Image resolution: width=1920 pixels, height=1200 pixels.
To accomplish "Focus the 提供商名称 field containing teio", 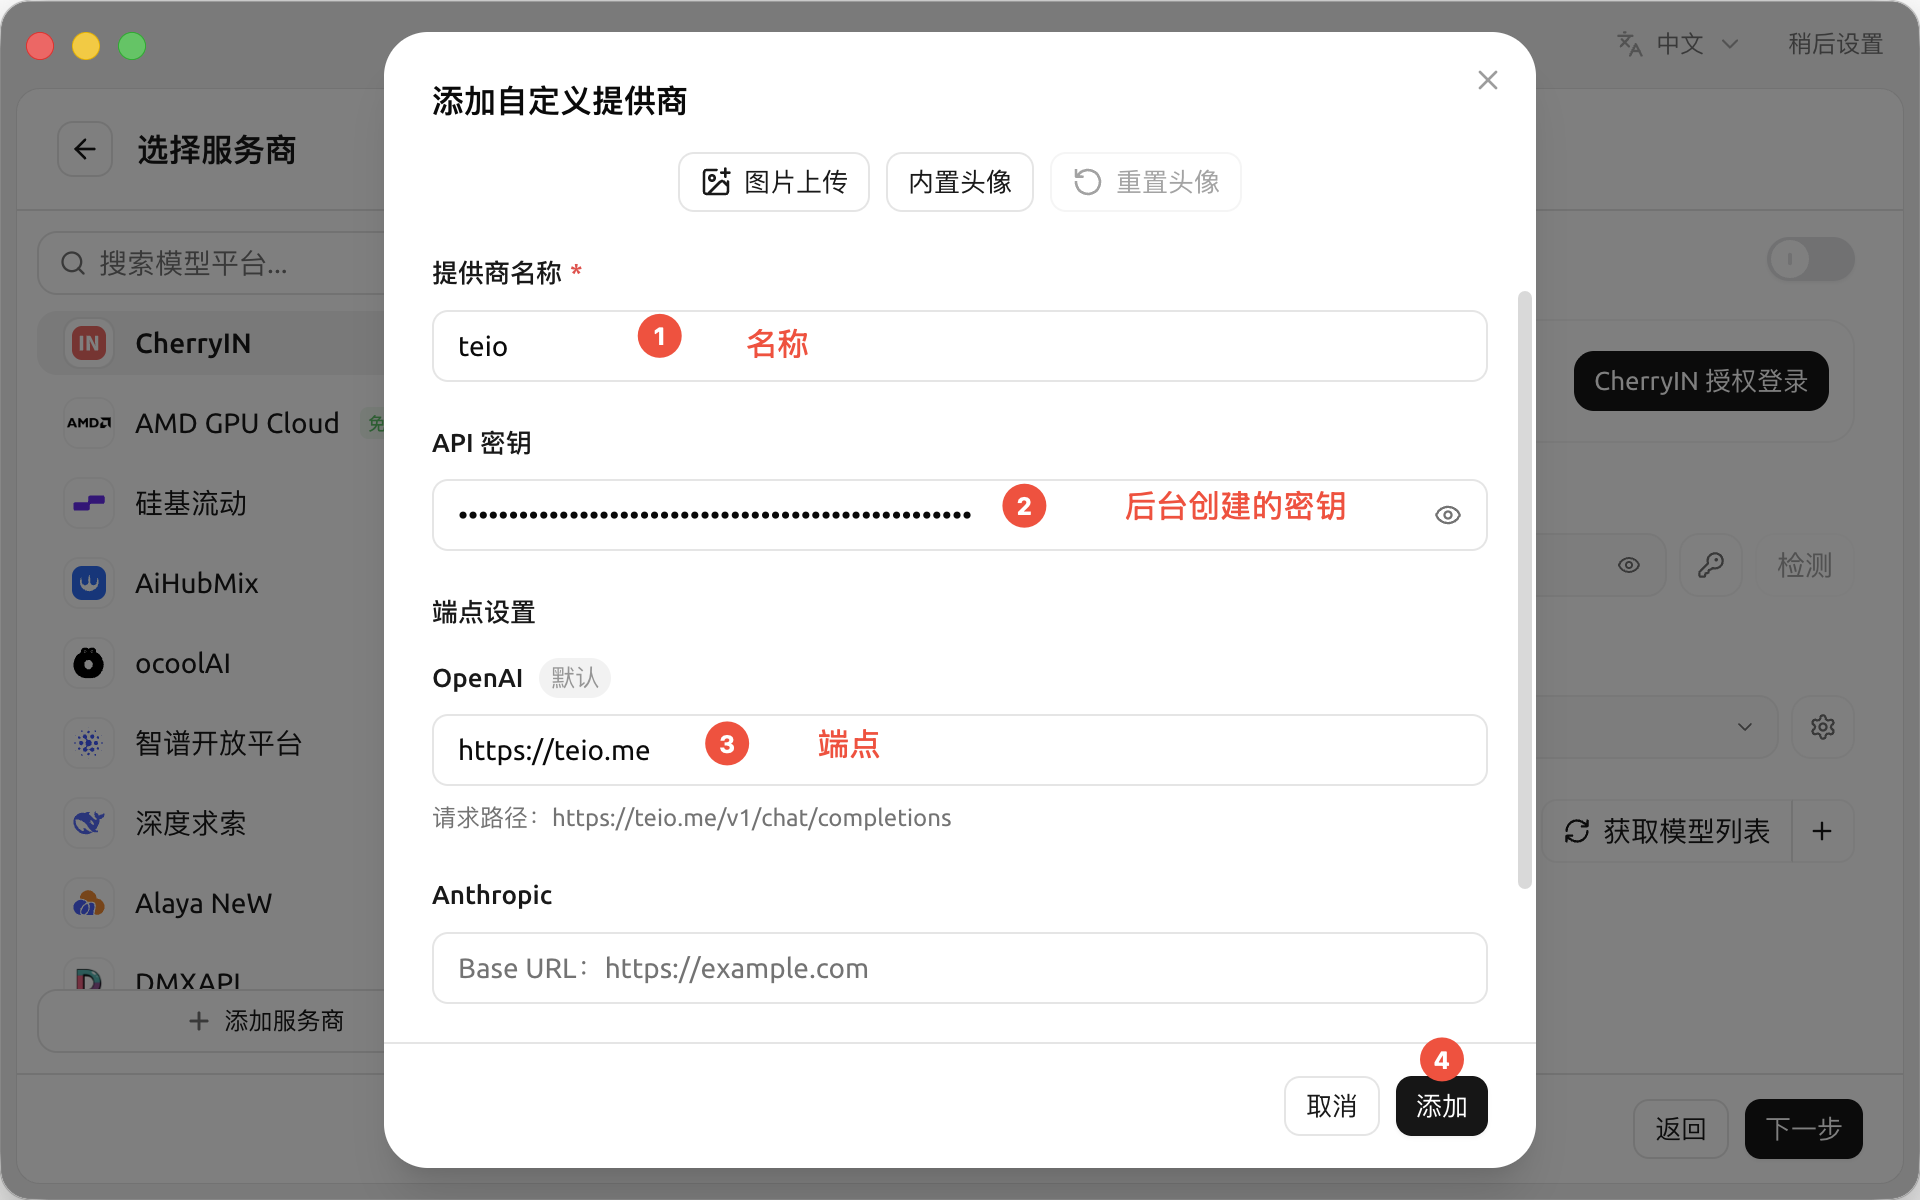I will [959, 346].
